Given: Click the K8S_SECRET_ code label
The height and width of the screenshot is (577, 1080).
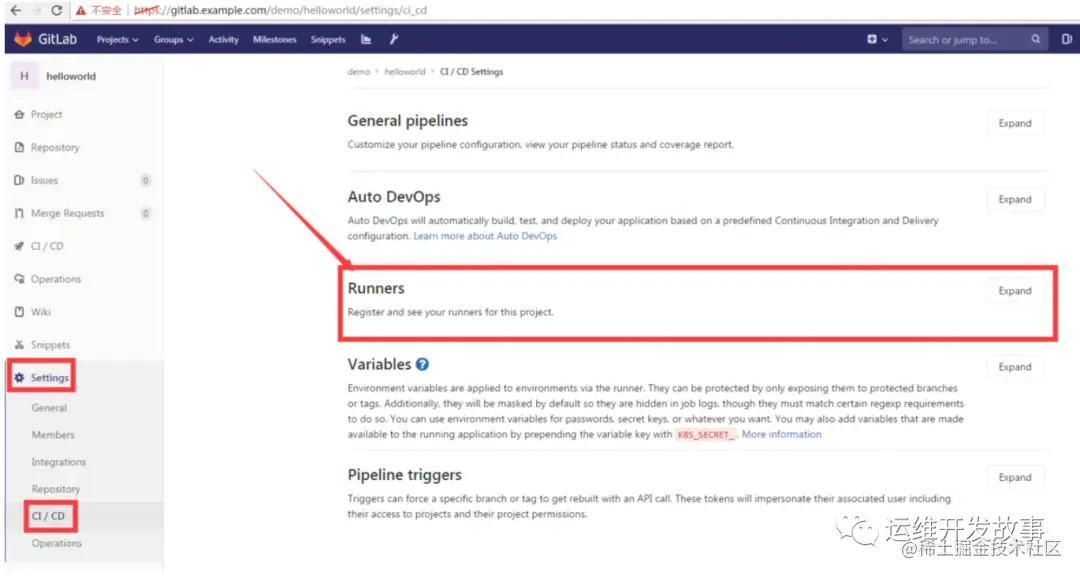Looking at the screenshot, I should click(x=705, y=435).
